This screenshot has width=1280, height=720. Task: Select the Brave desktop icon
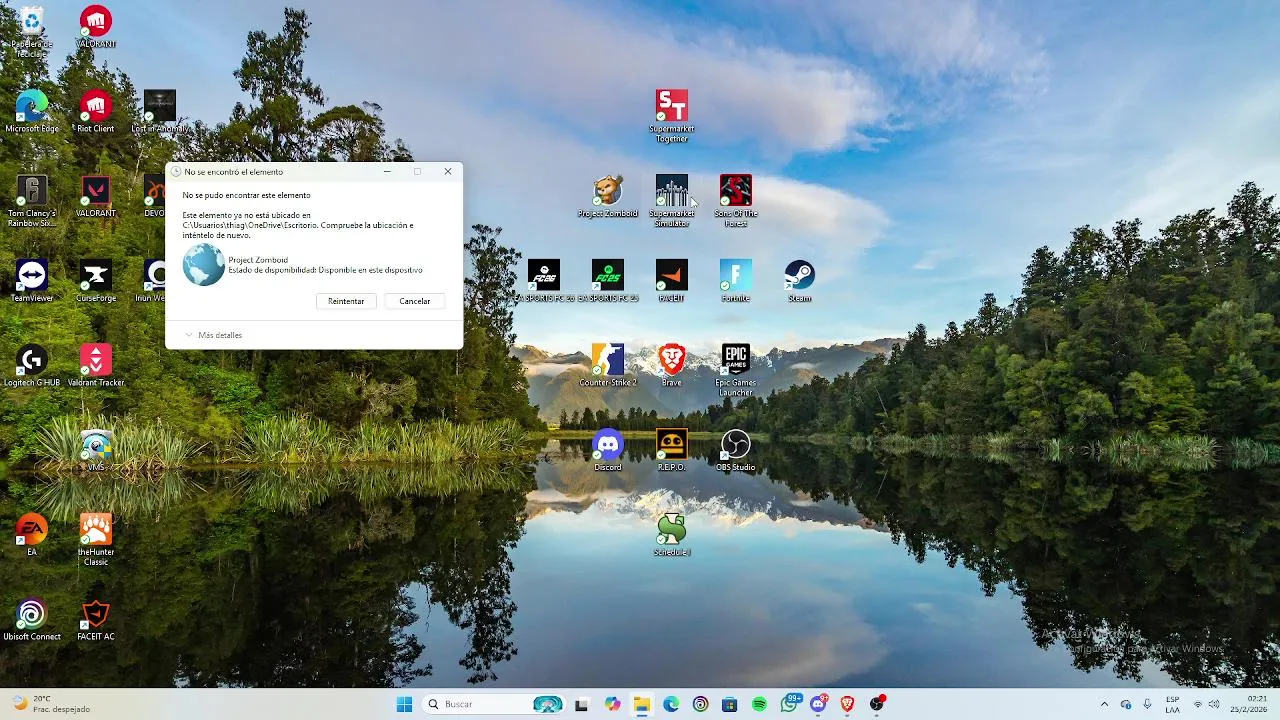click(672, 366)
